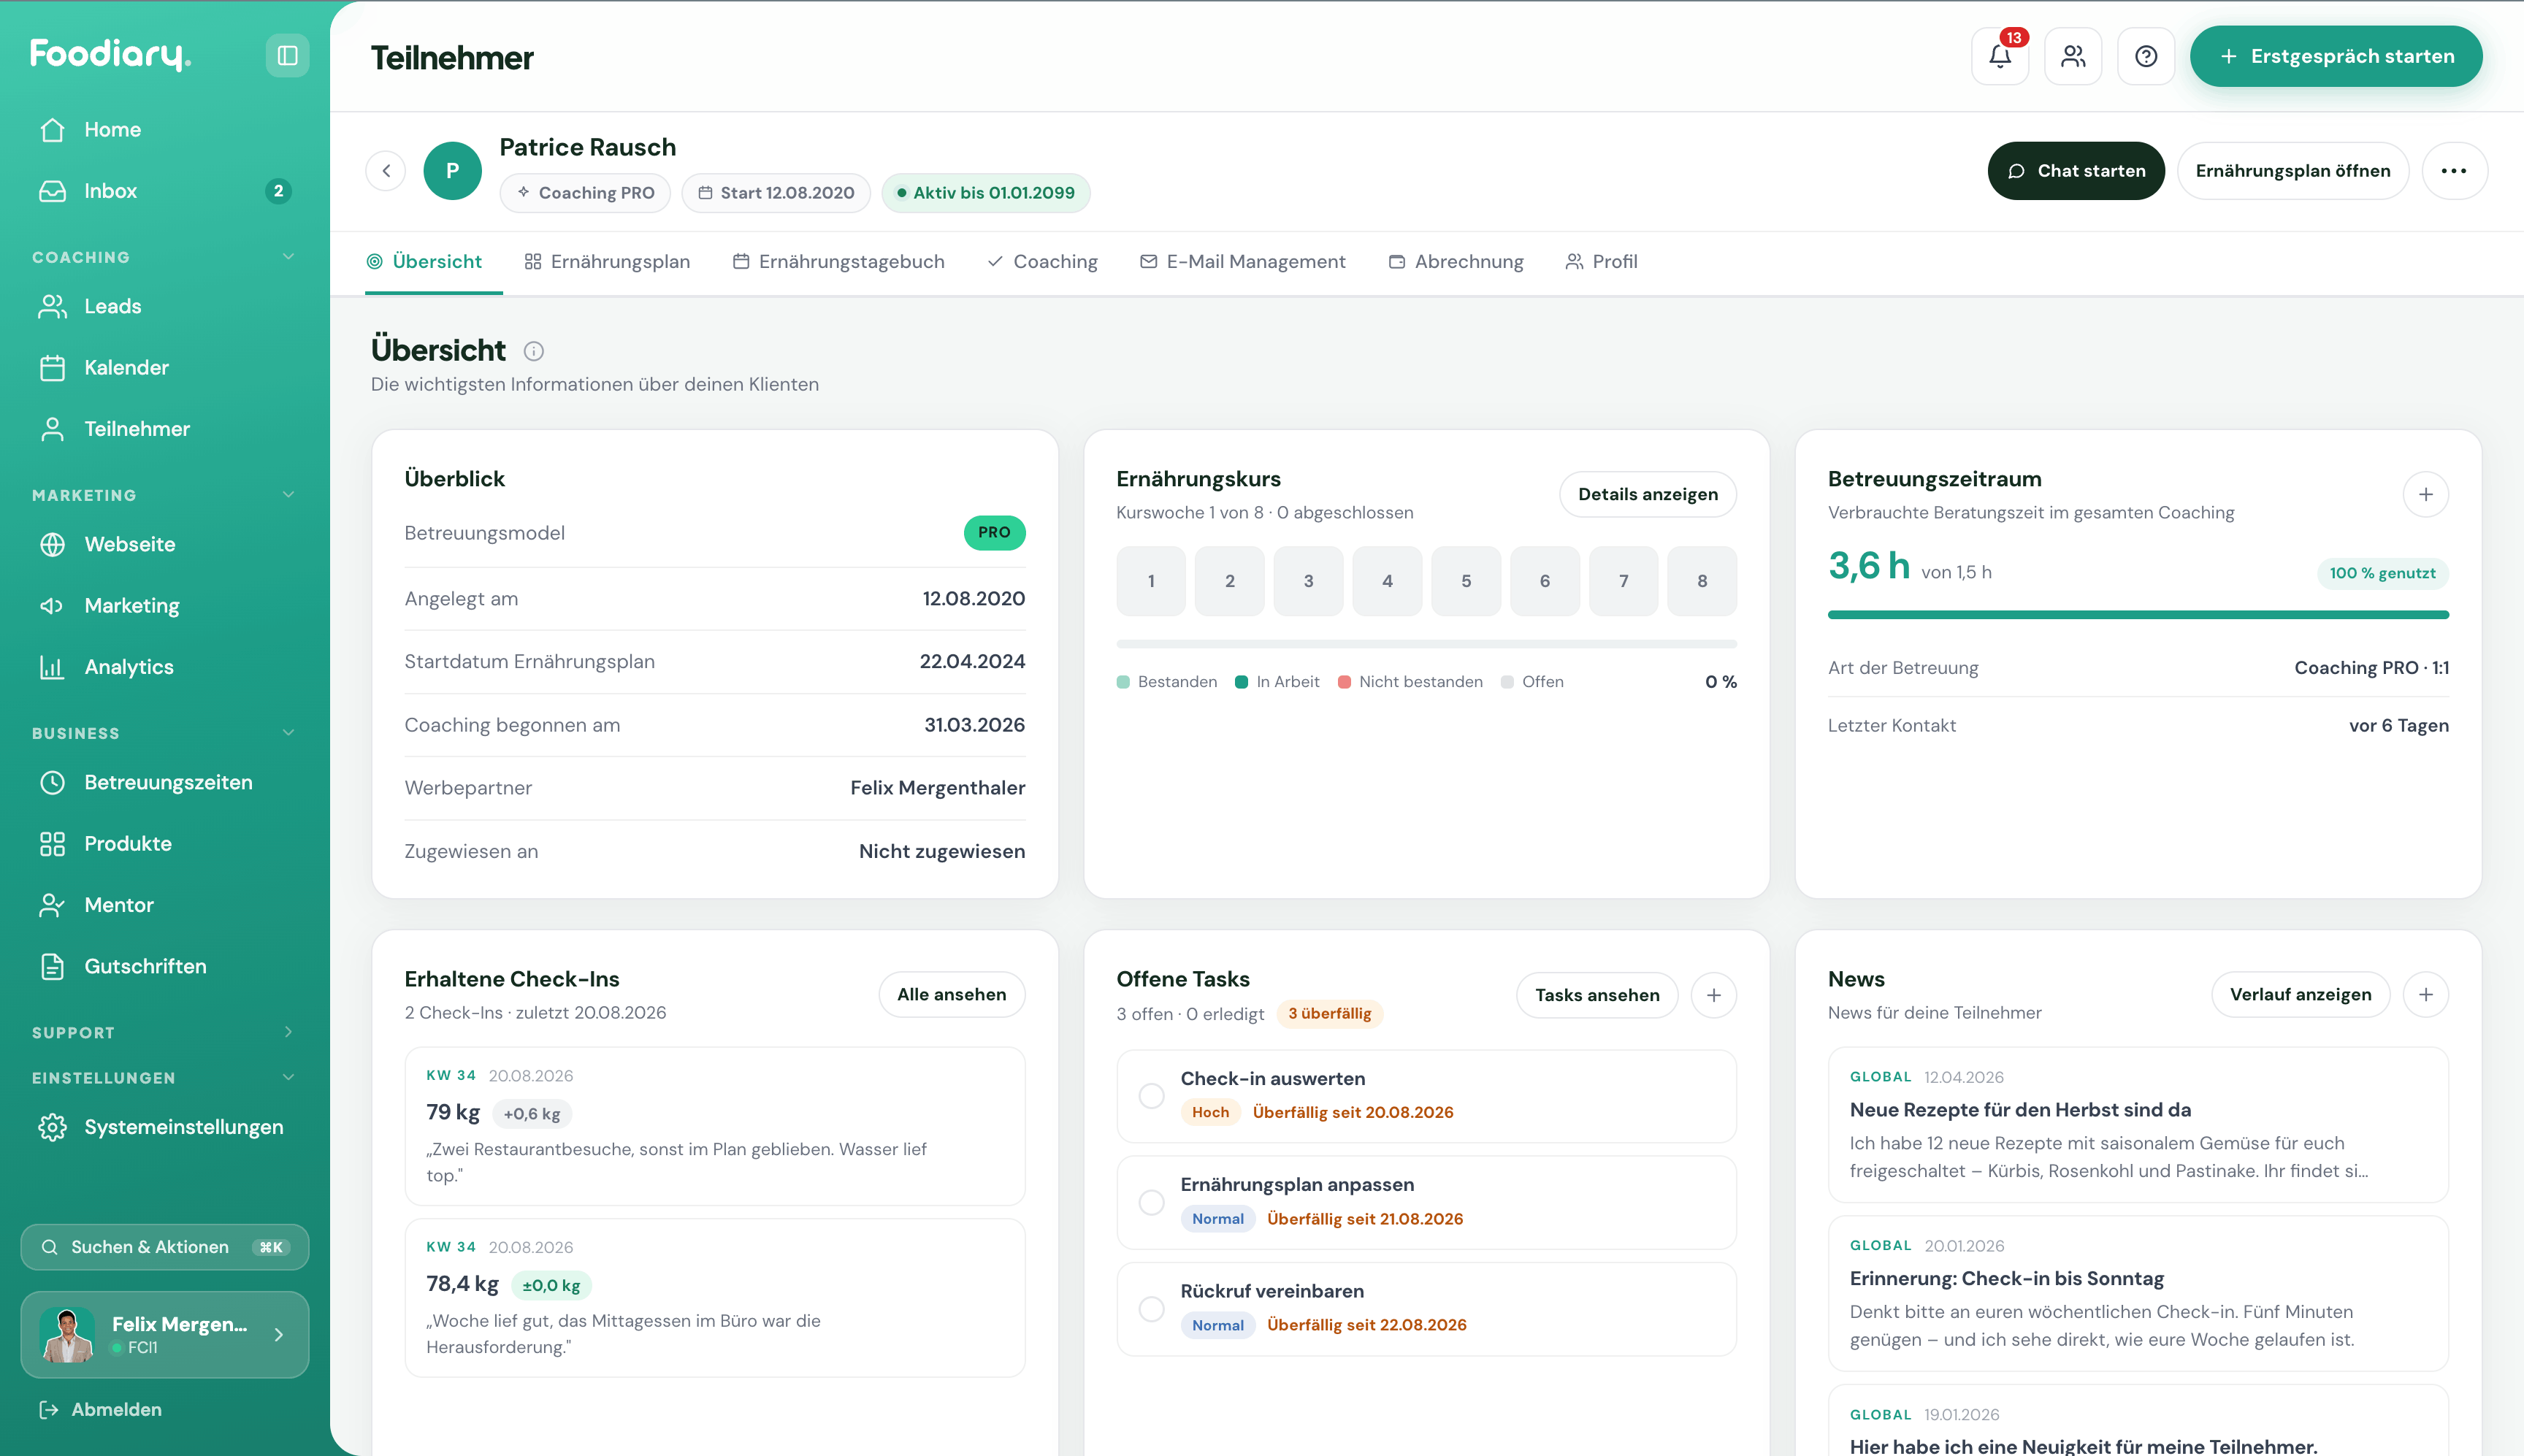Image resolution: width=2524 pixels, height=1456 pixels.
Task: Open the Profil tab
Action: pyautogui.click(x=1601, y=262)
